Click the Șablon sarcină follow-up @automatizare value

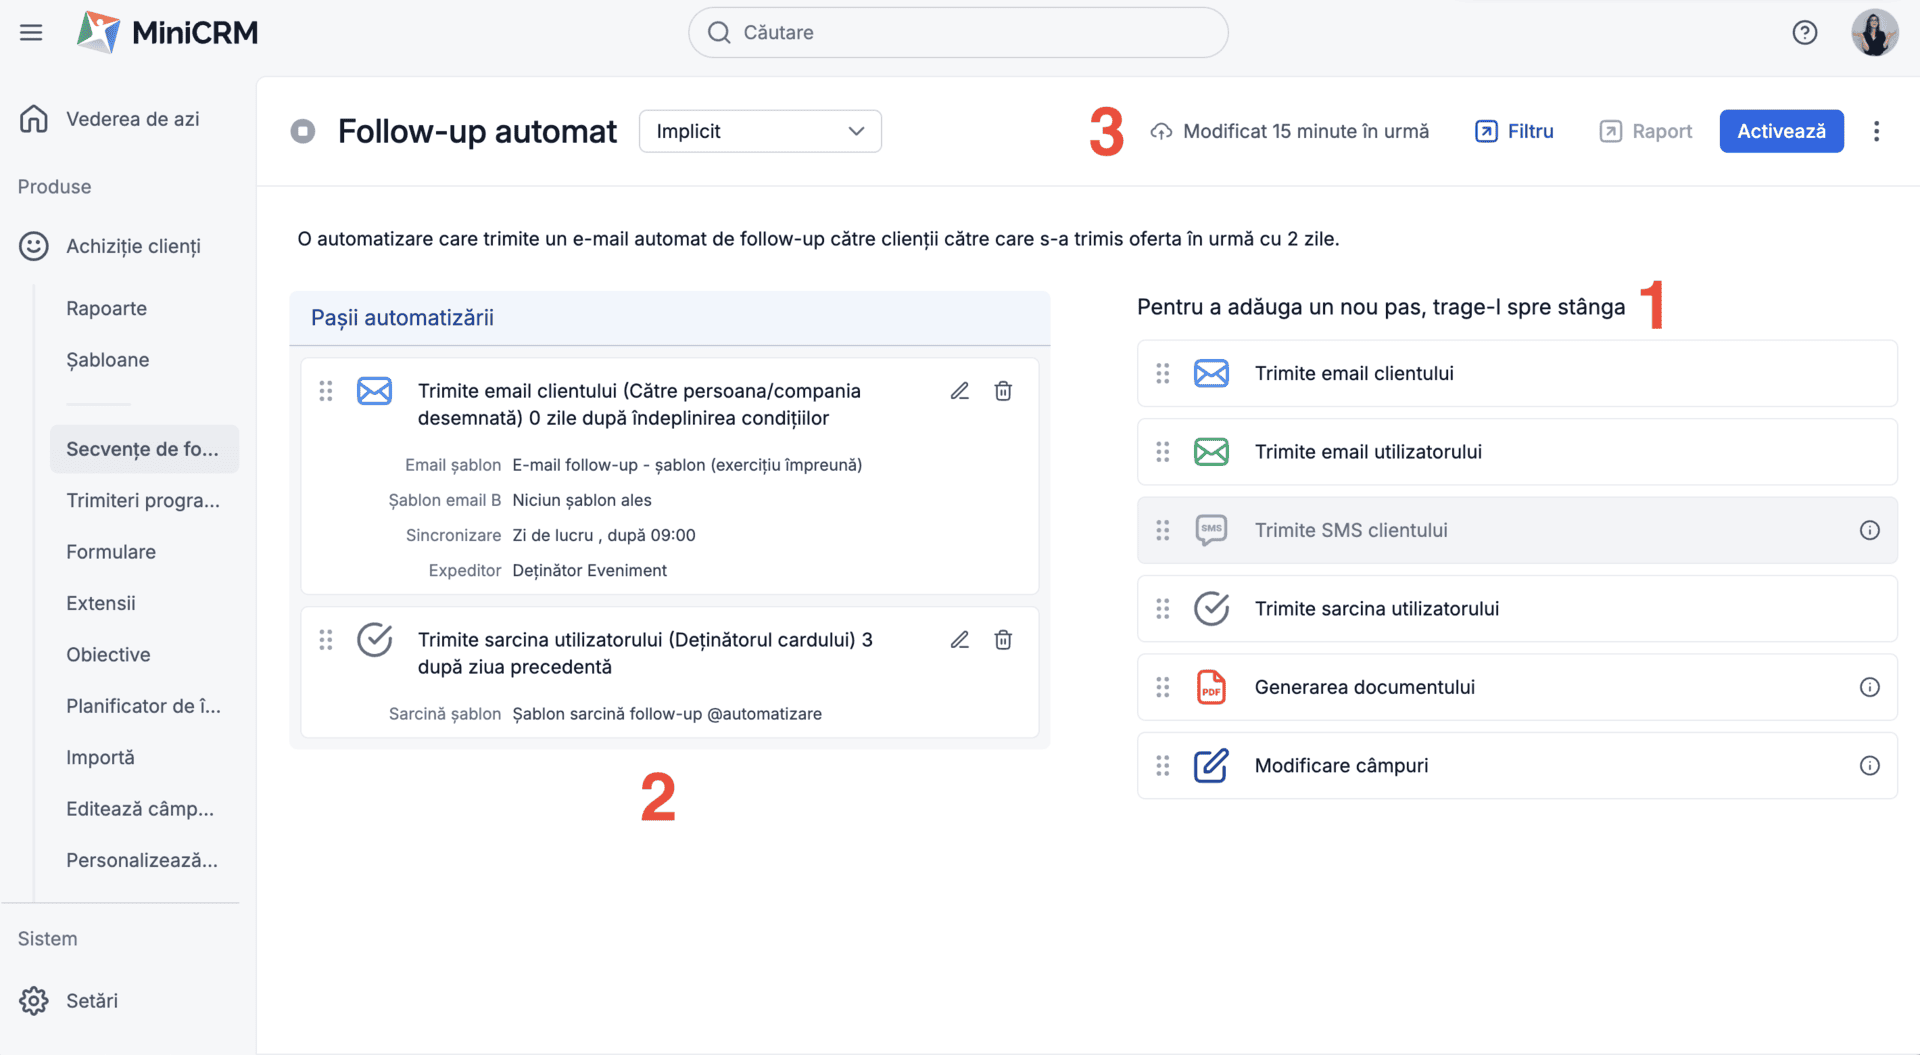[x=667, y=714]
